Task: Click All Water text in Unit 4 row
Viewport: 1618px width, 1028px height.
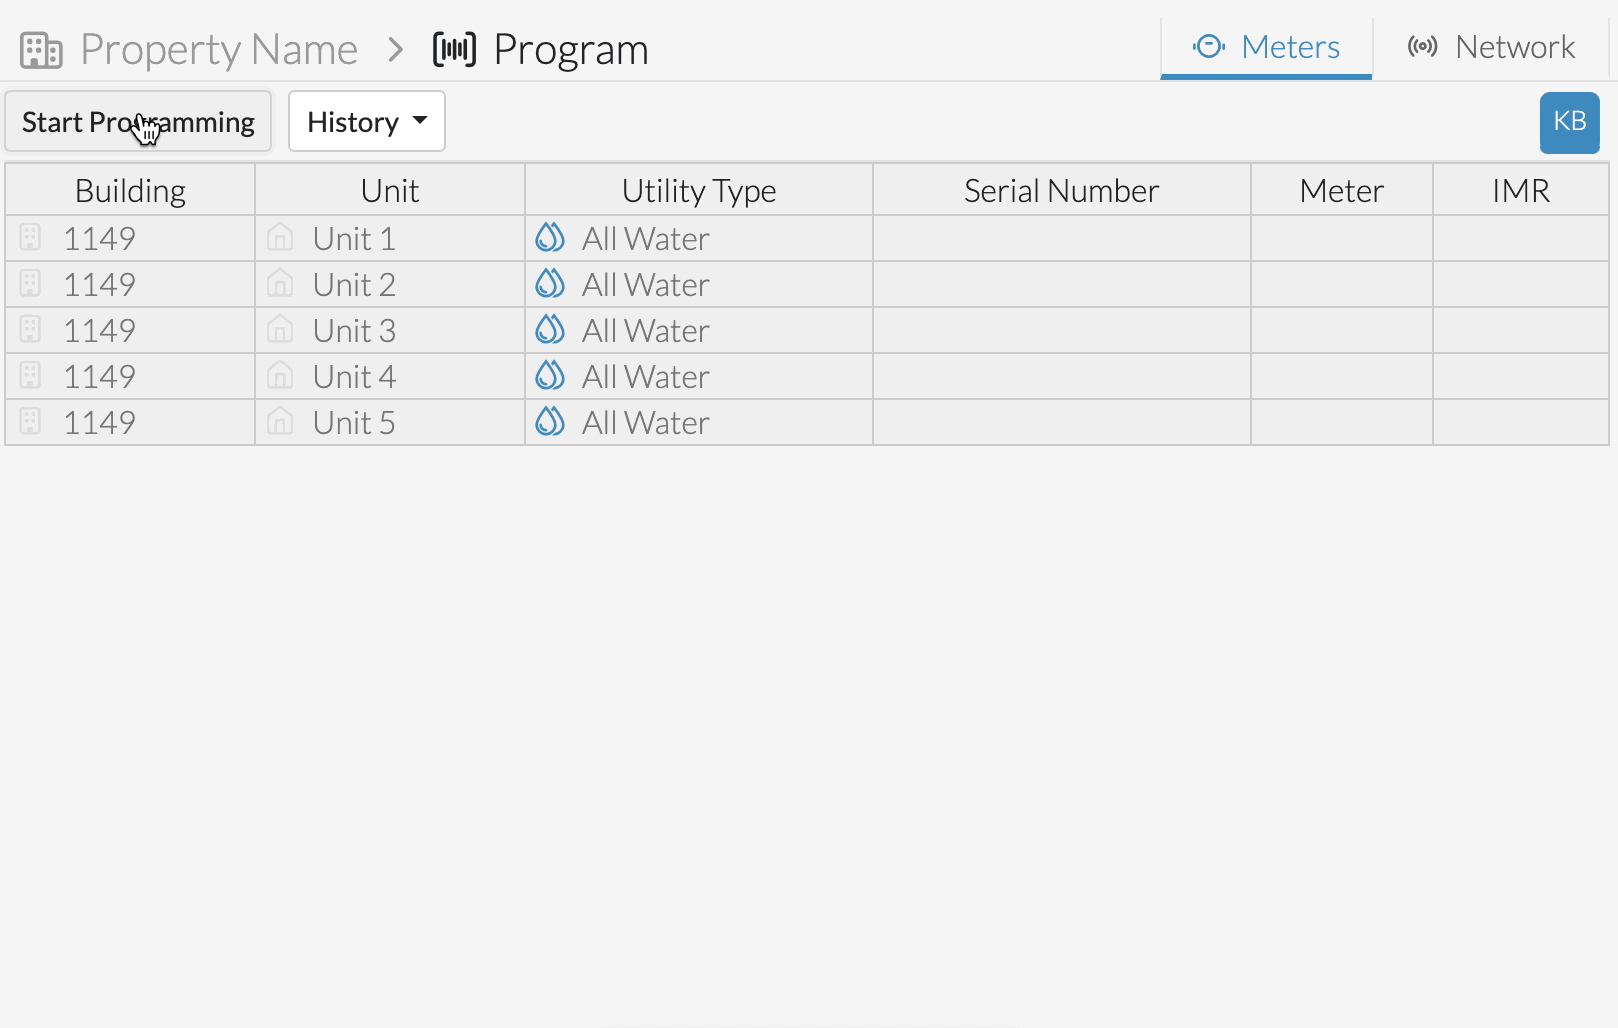Action: pyautogui.click(x=646, y=377)
